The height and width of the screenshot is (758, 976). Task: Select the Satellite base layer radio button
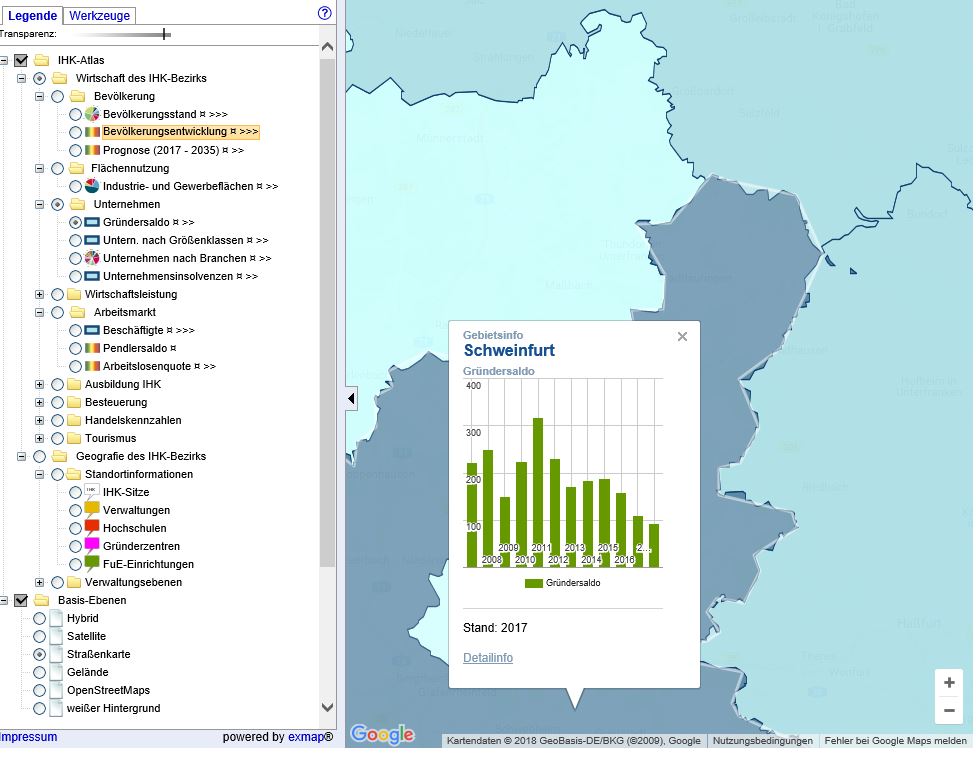40,637
